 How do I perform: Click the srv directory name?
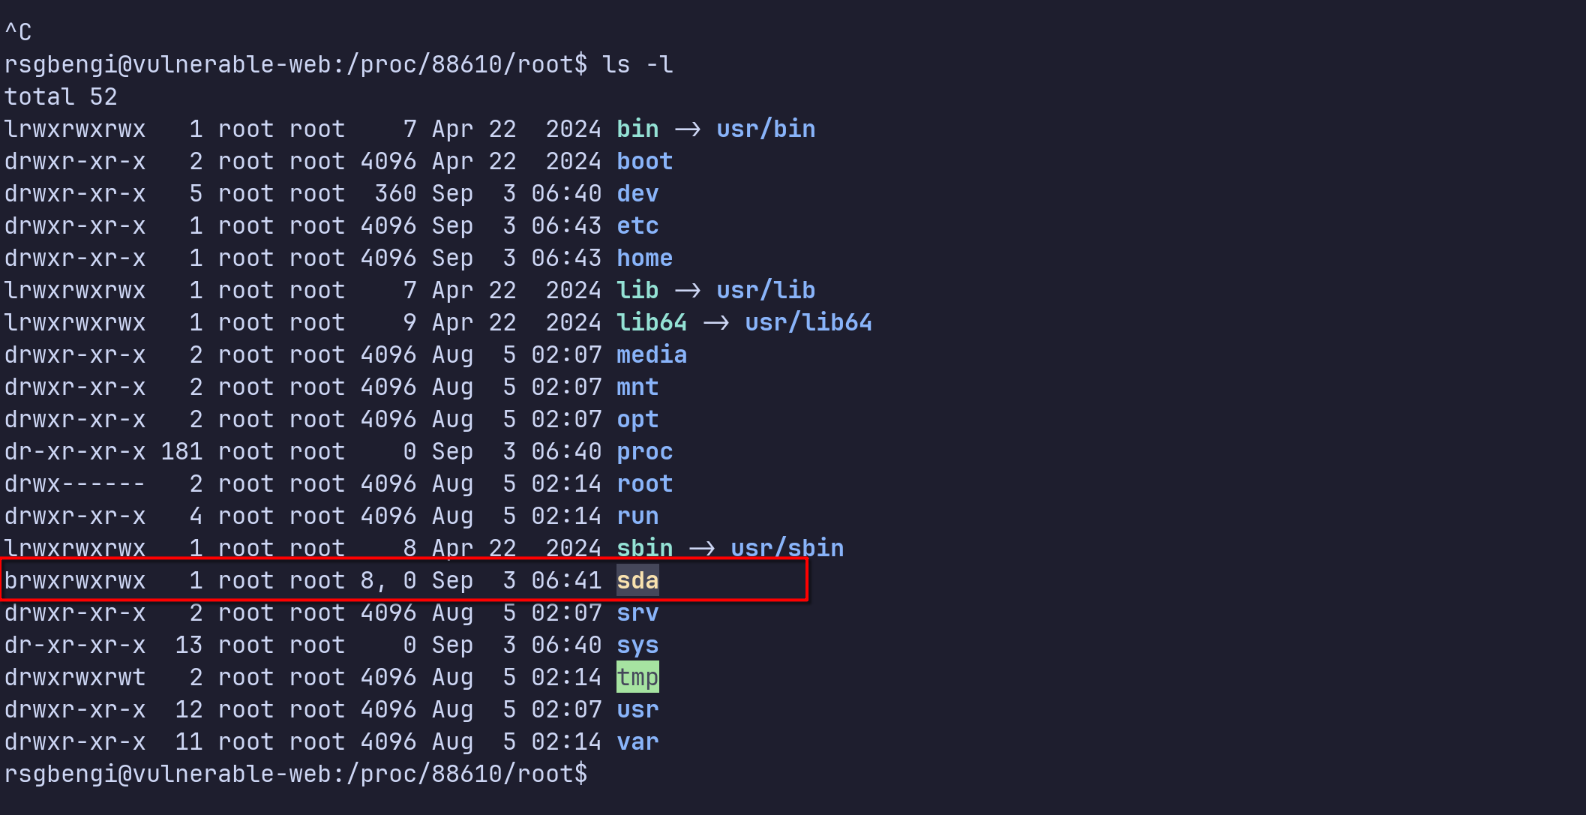click(x=637, y=613)
